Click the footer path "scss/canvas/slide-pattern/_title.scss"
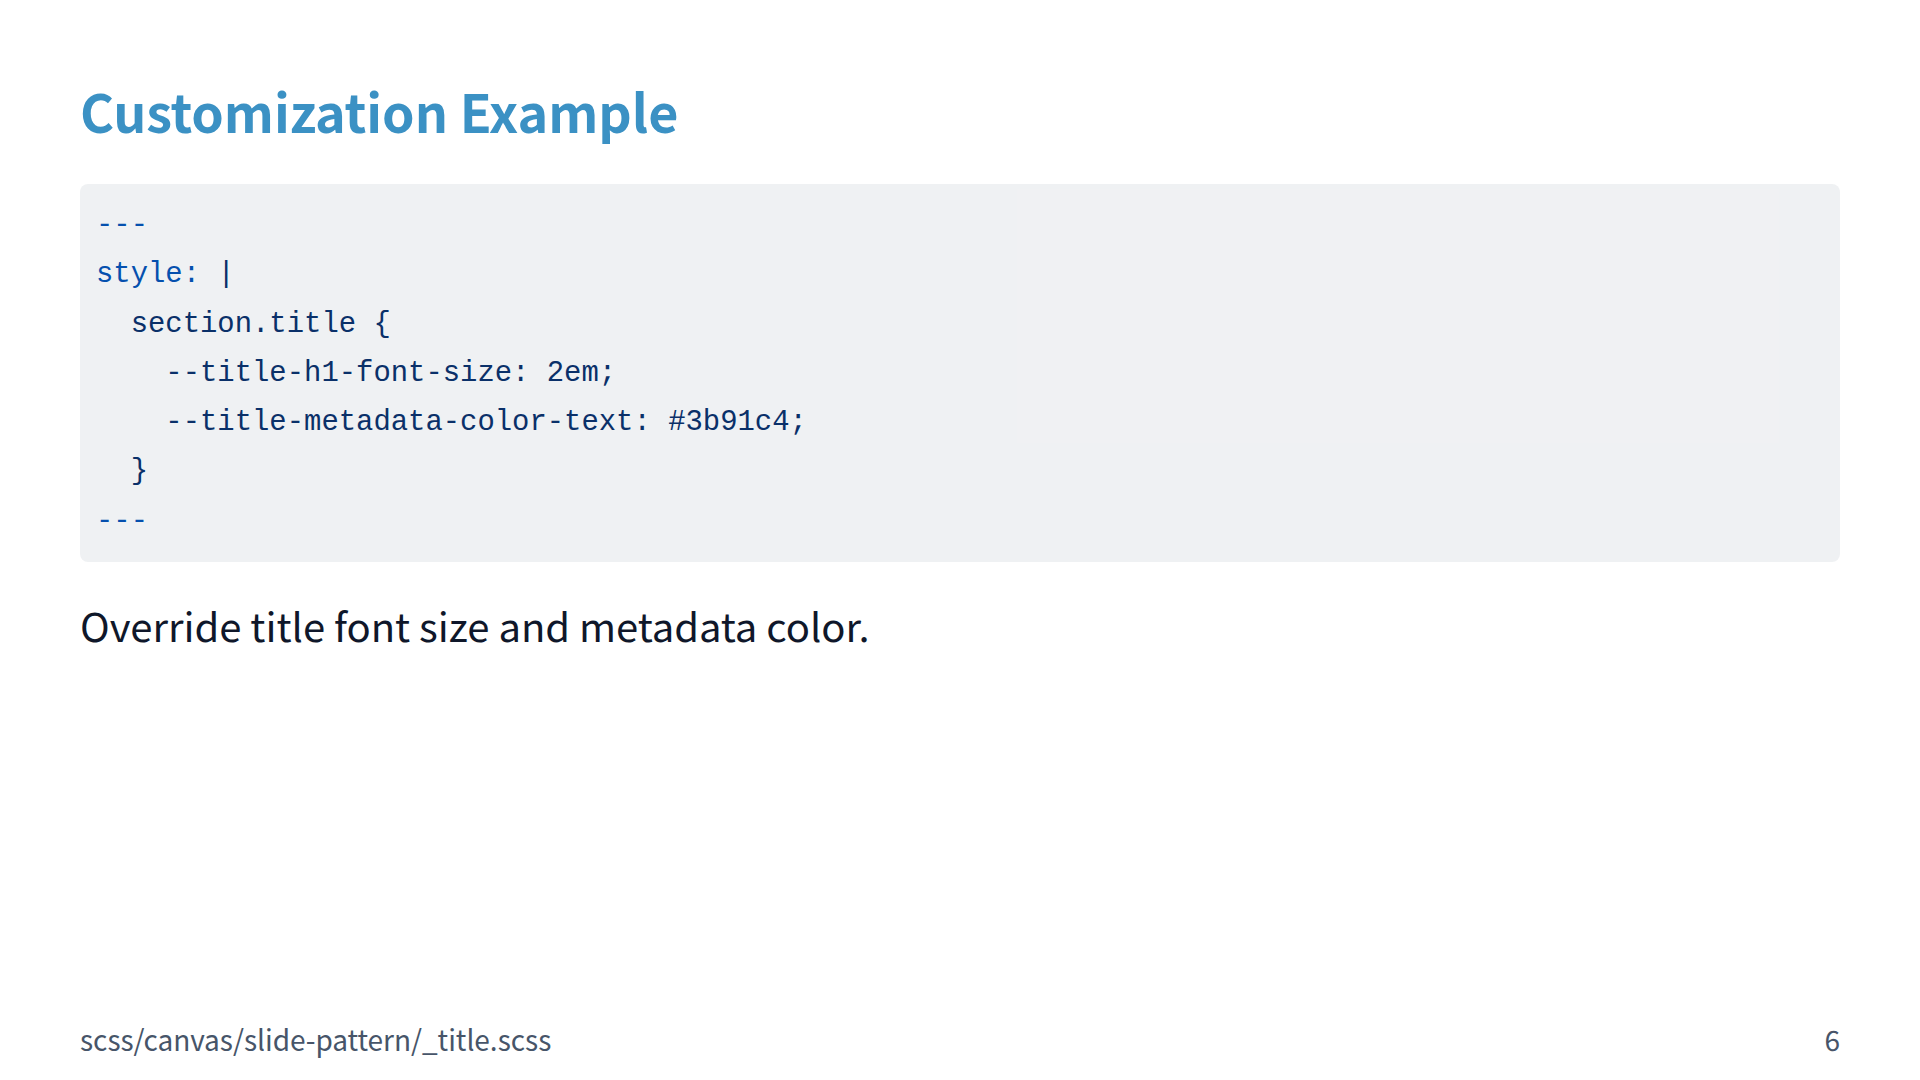The image size is (1920, 1080). pos(315,1041)
